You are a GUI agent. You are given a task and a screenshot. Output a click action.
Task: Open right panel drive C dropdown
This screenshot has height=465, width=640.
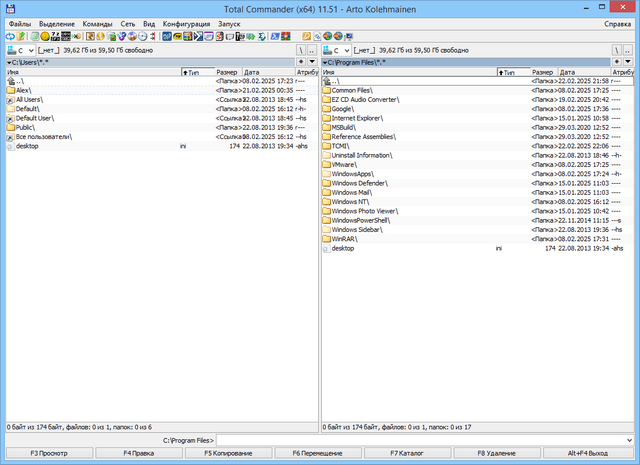click(343, 49)
